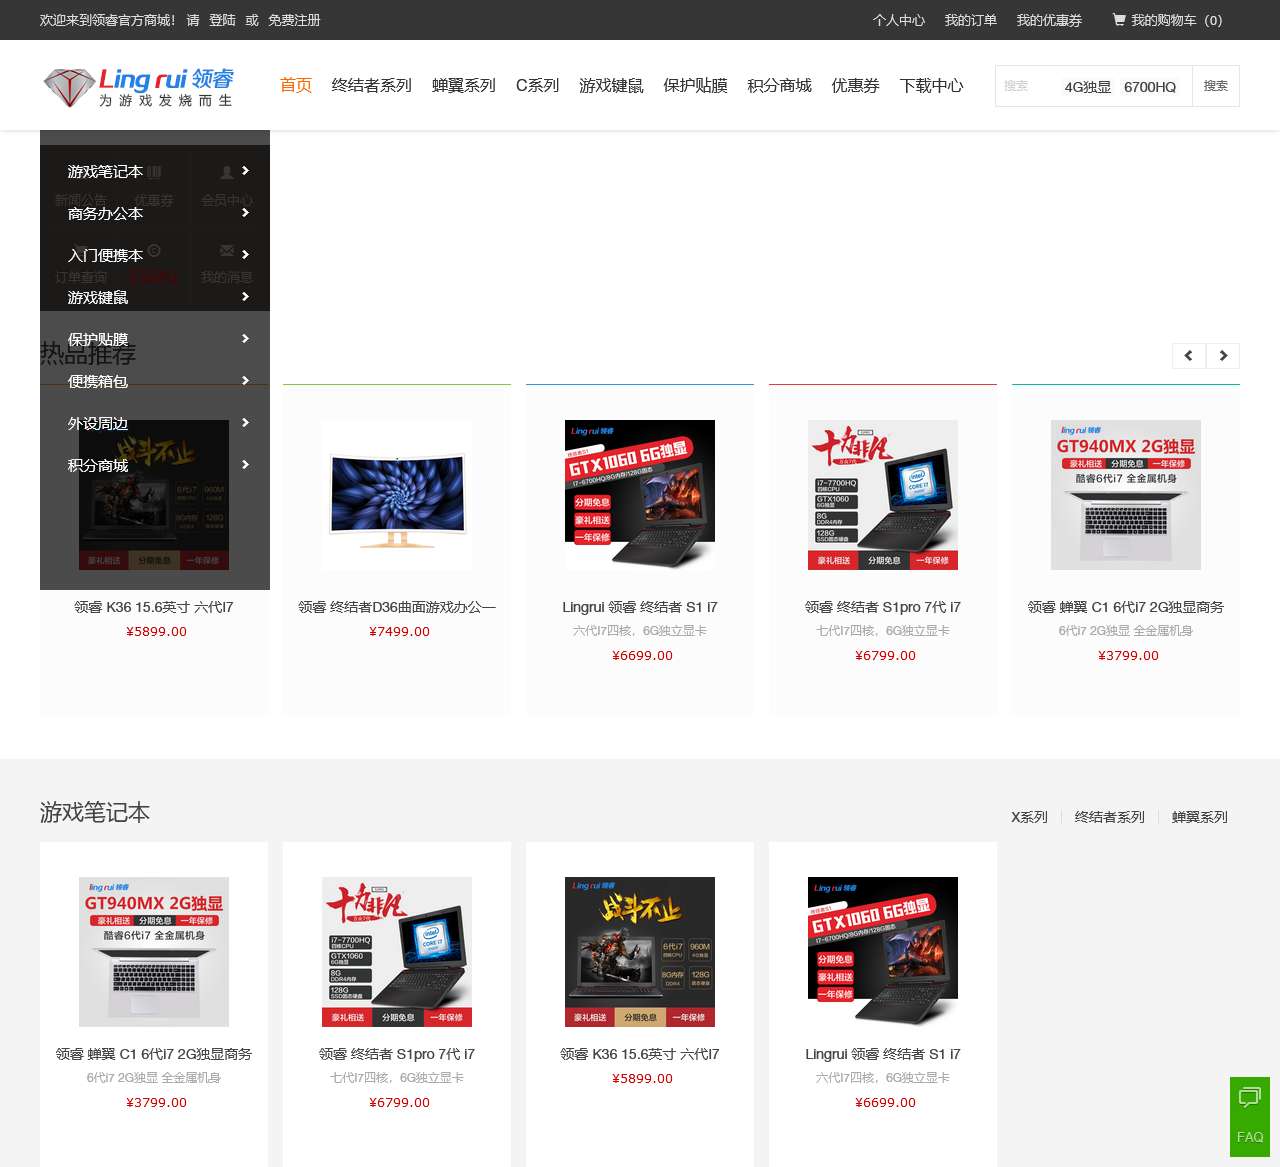Click the 4G独显 search suggestion
The width and height of the screenshot is (1280, 1167).
pos(1087,87)
